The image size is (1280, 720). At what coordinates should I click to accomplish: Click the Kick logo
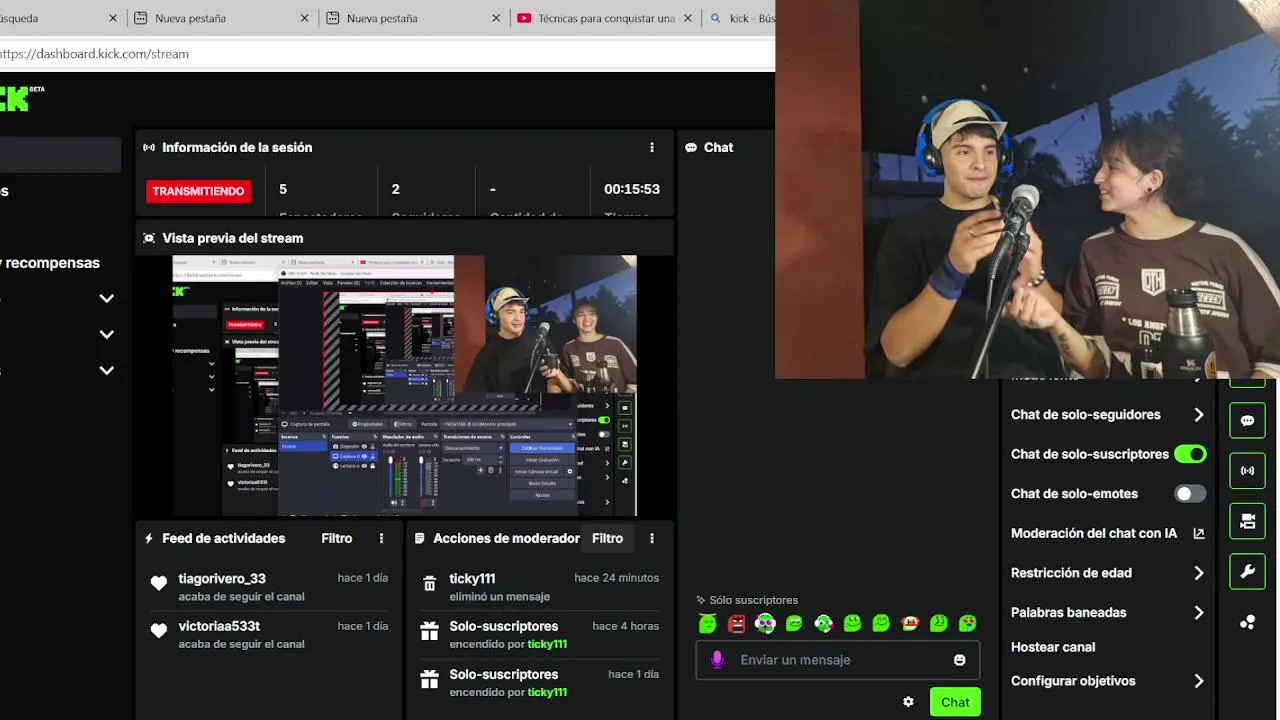[x=17, y=97]
